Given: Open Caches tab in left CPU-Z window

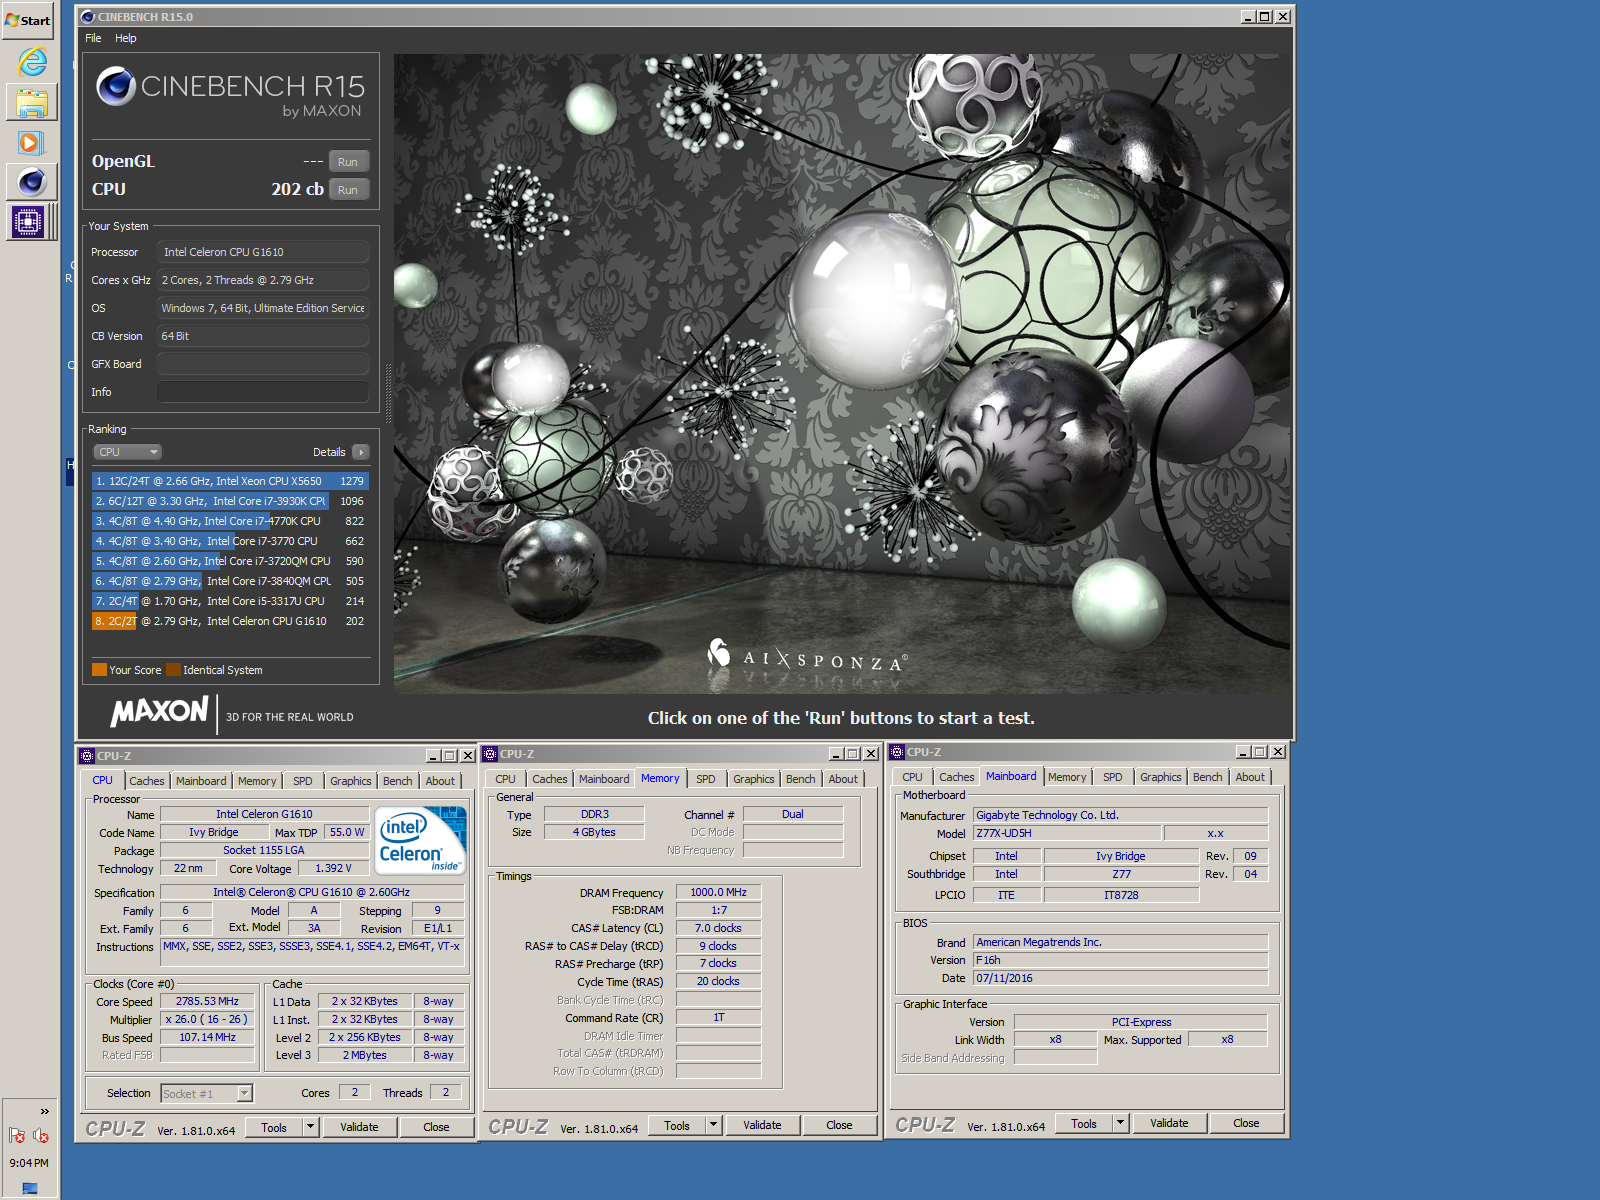Looking at the screenshot, I should (147, 781).
